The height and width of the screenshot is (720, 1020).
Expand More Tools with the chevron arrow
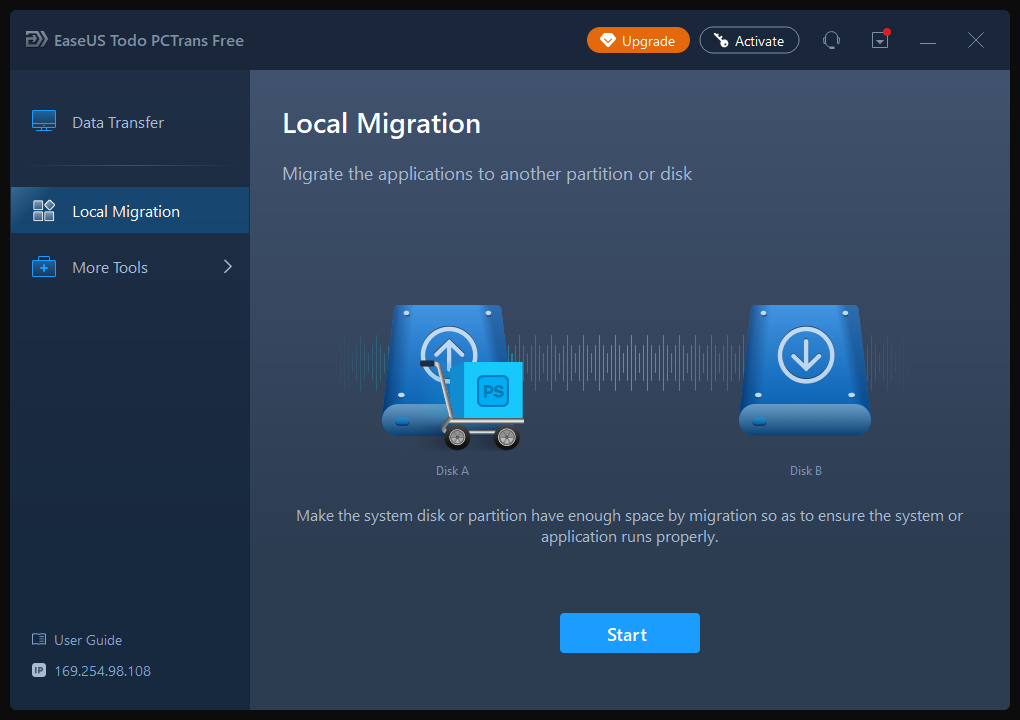pos(228,267)
